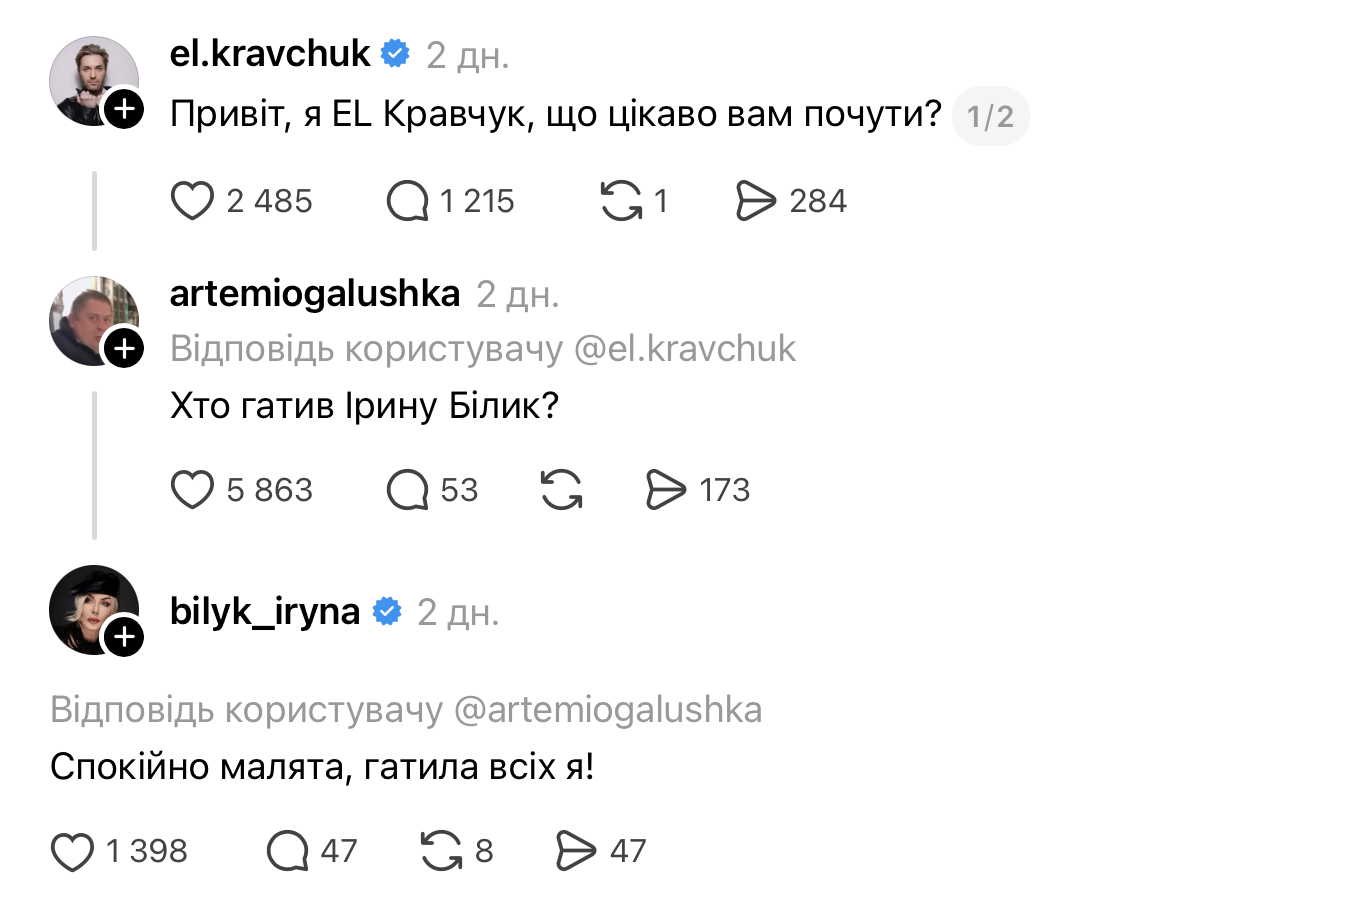Expand the 1/2 post part indicator

(990, 117)
